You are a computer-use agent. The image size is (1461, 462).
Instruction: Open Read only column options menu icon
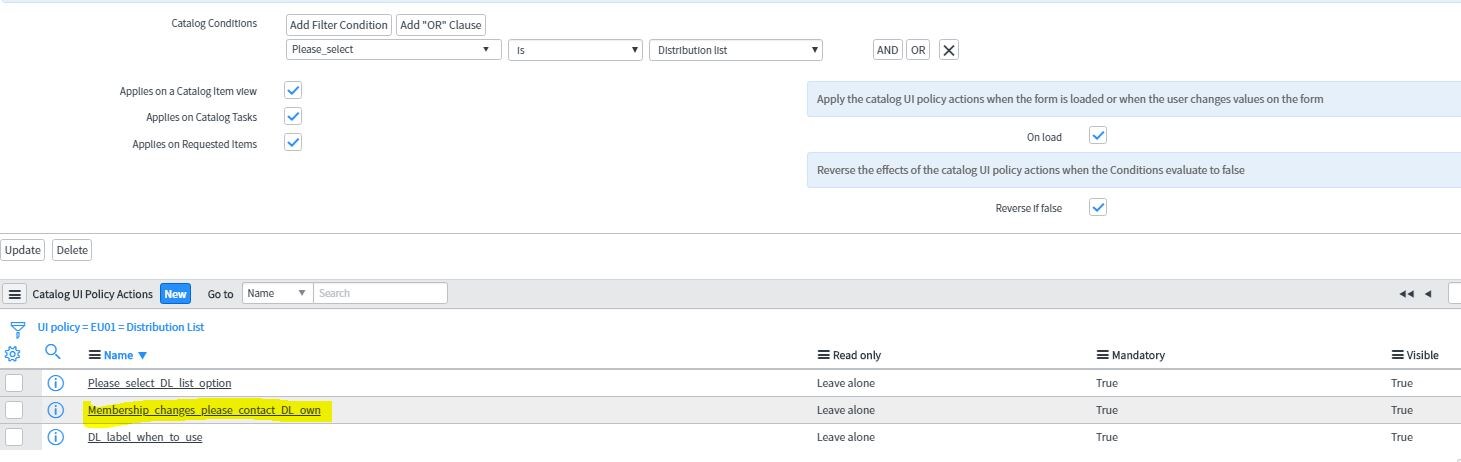point(824,355)
